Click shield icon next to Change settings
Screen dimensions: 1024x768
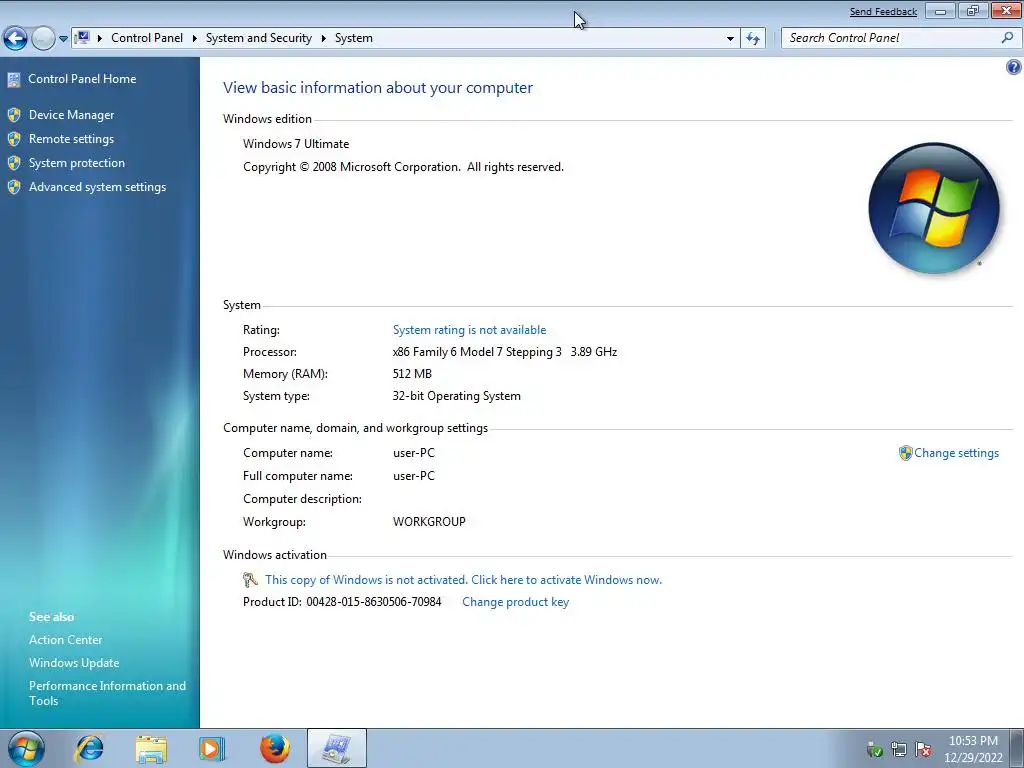point(905,453)
